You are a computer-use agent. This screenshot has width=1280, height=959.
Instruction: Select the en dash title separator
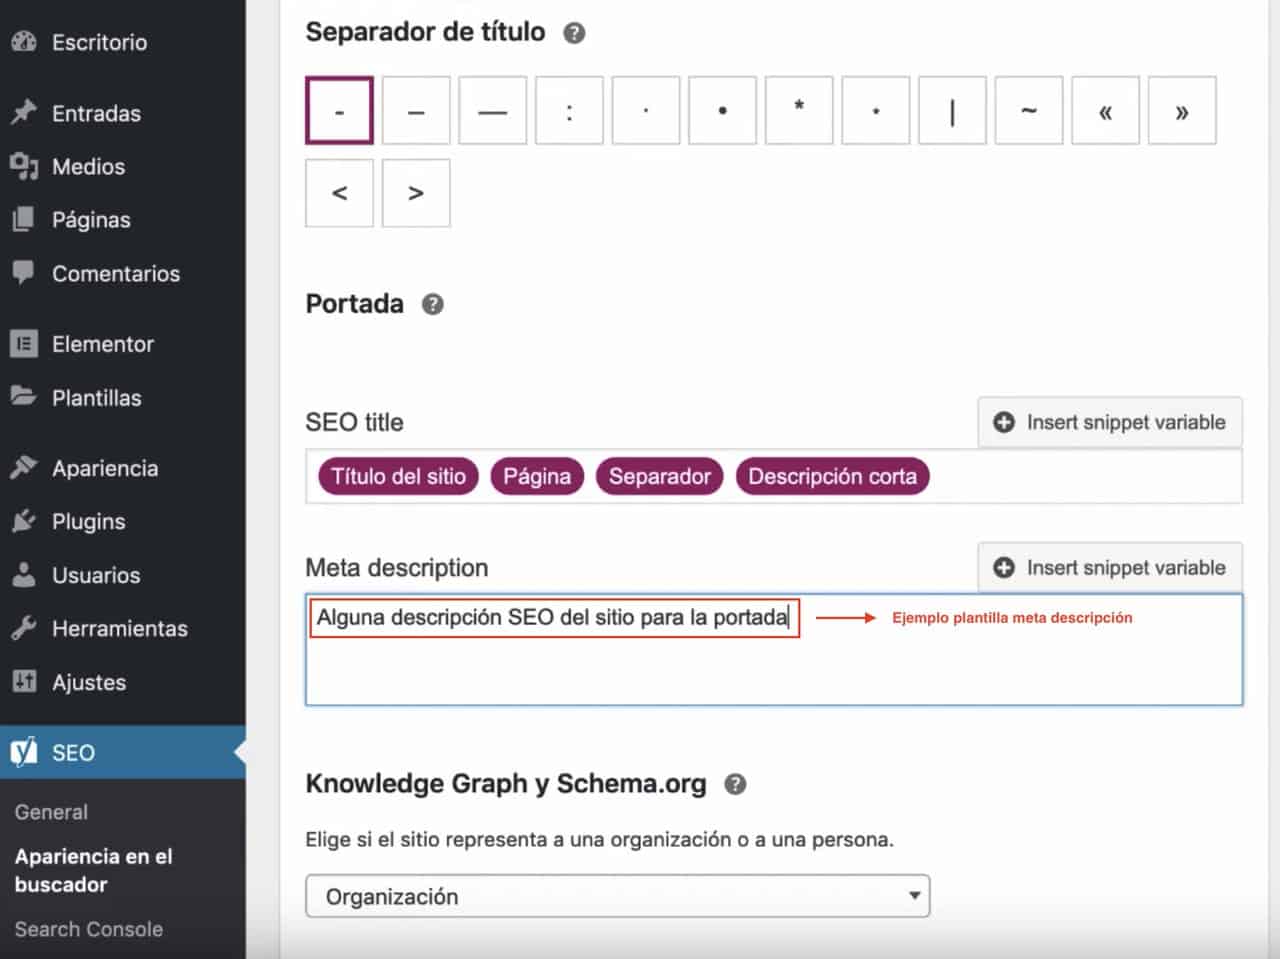tap(416, 111)
